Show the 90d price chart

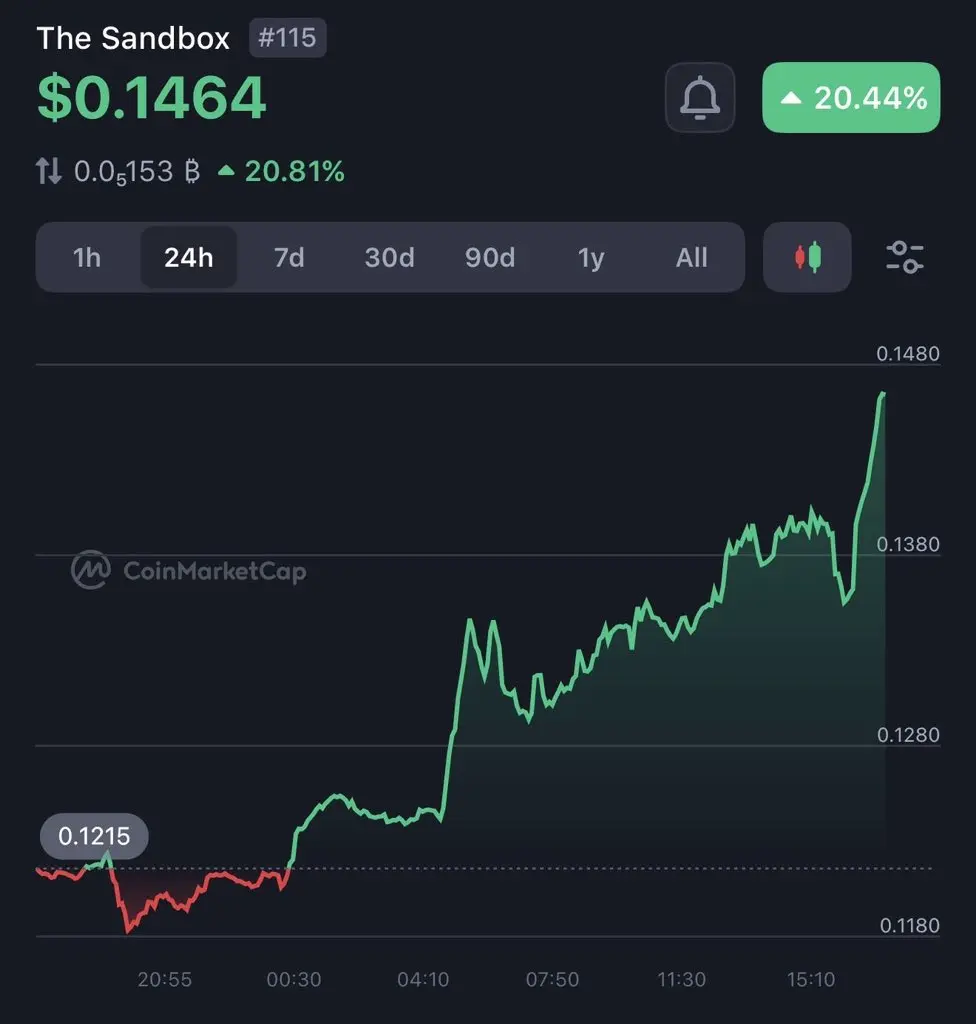pyautogui.click(x=490, y=257)
